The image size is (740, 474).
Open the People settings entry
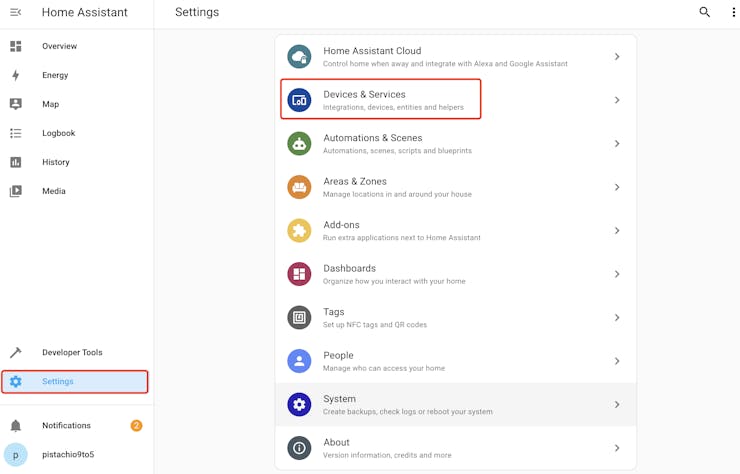tap(455, 361)
